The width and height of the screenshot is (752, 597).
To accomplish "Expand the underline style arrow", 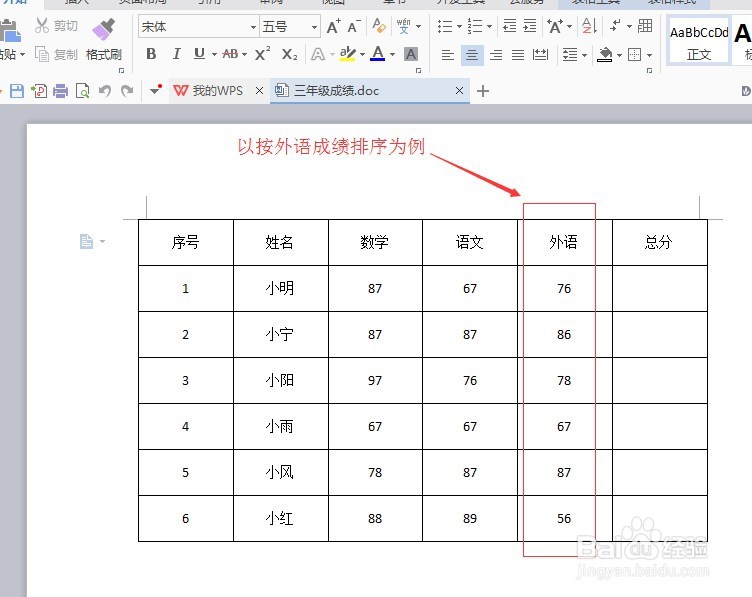I will [214, 54].
